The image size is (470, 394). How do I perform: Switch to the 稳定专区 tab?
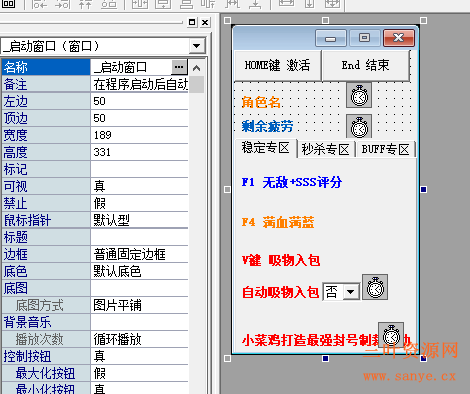click(x=266, y=148)
